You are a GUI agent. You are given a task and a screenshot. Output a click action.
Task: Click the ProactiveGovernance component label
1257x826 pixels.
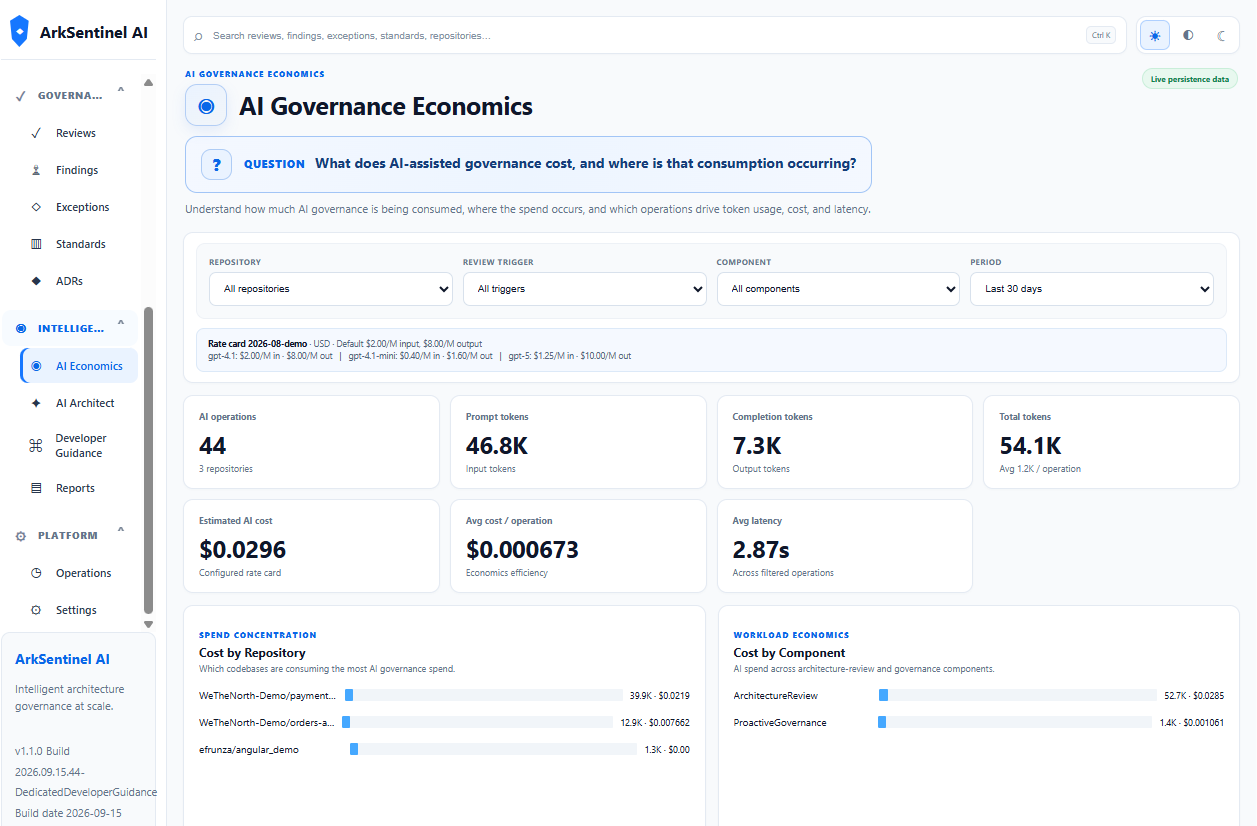pos(780,722)
